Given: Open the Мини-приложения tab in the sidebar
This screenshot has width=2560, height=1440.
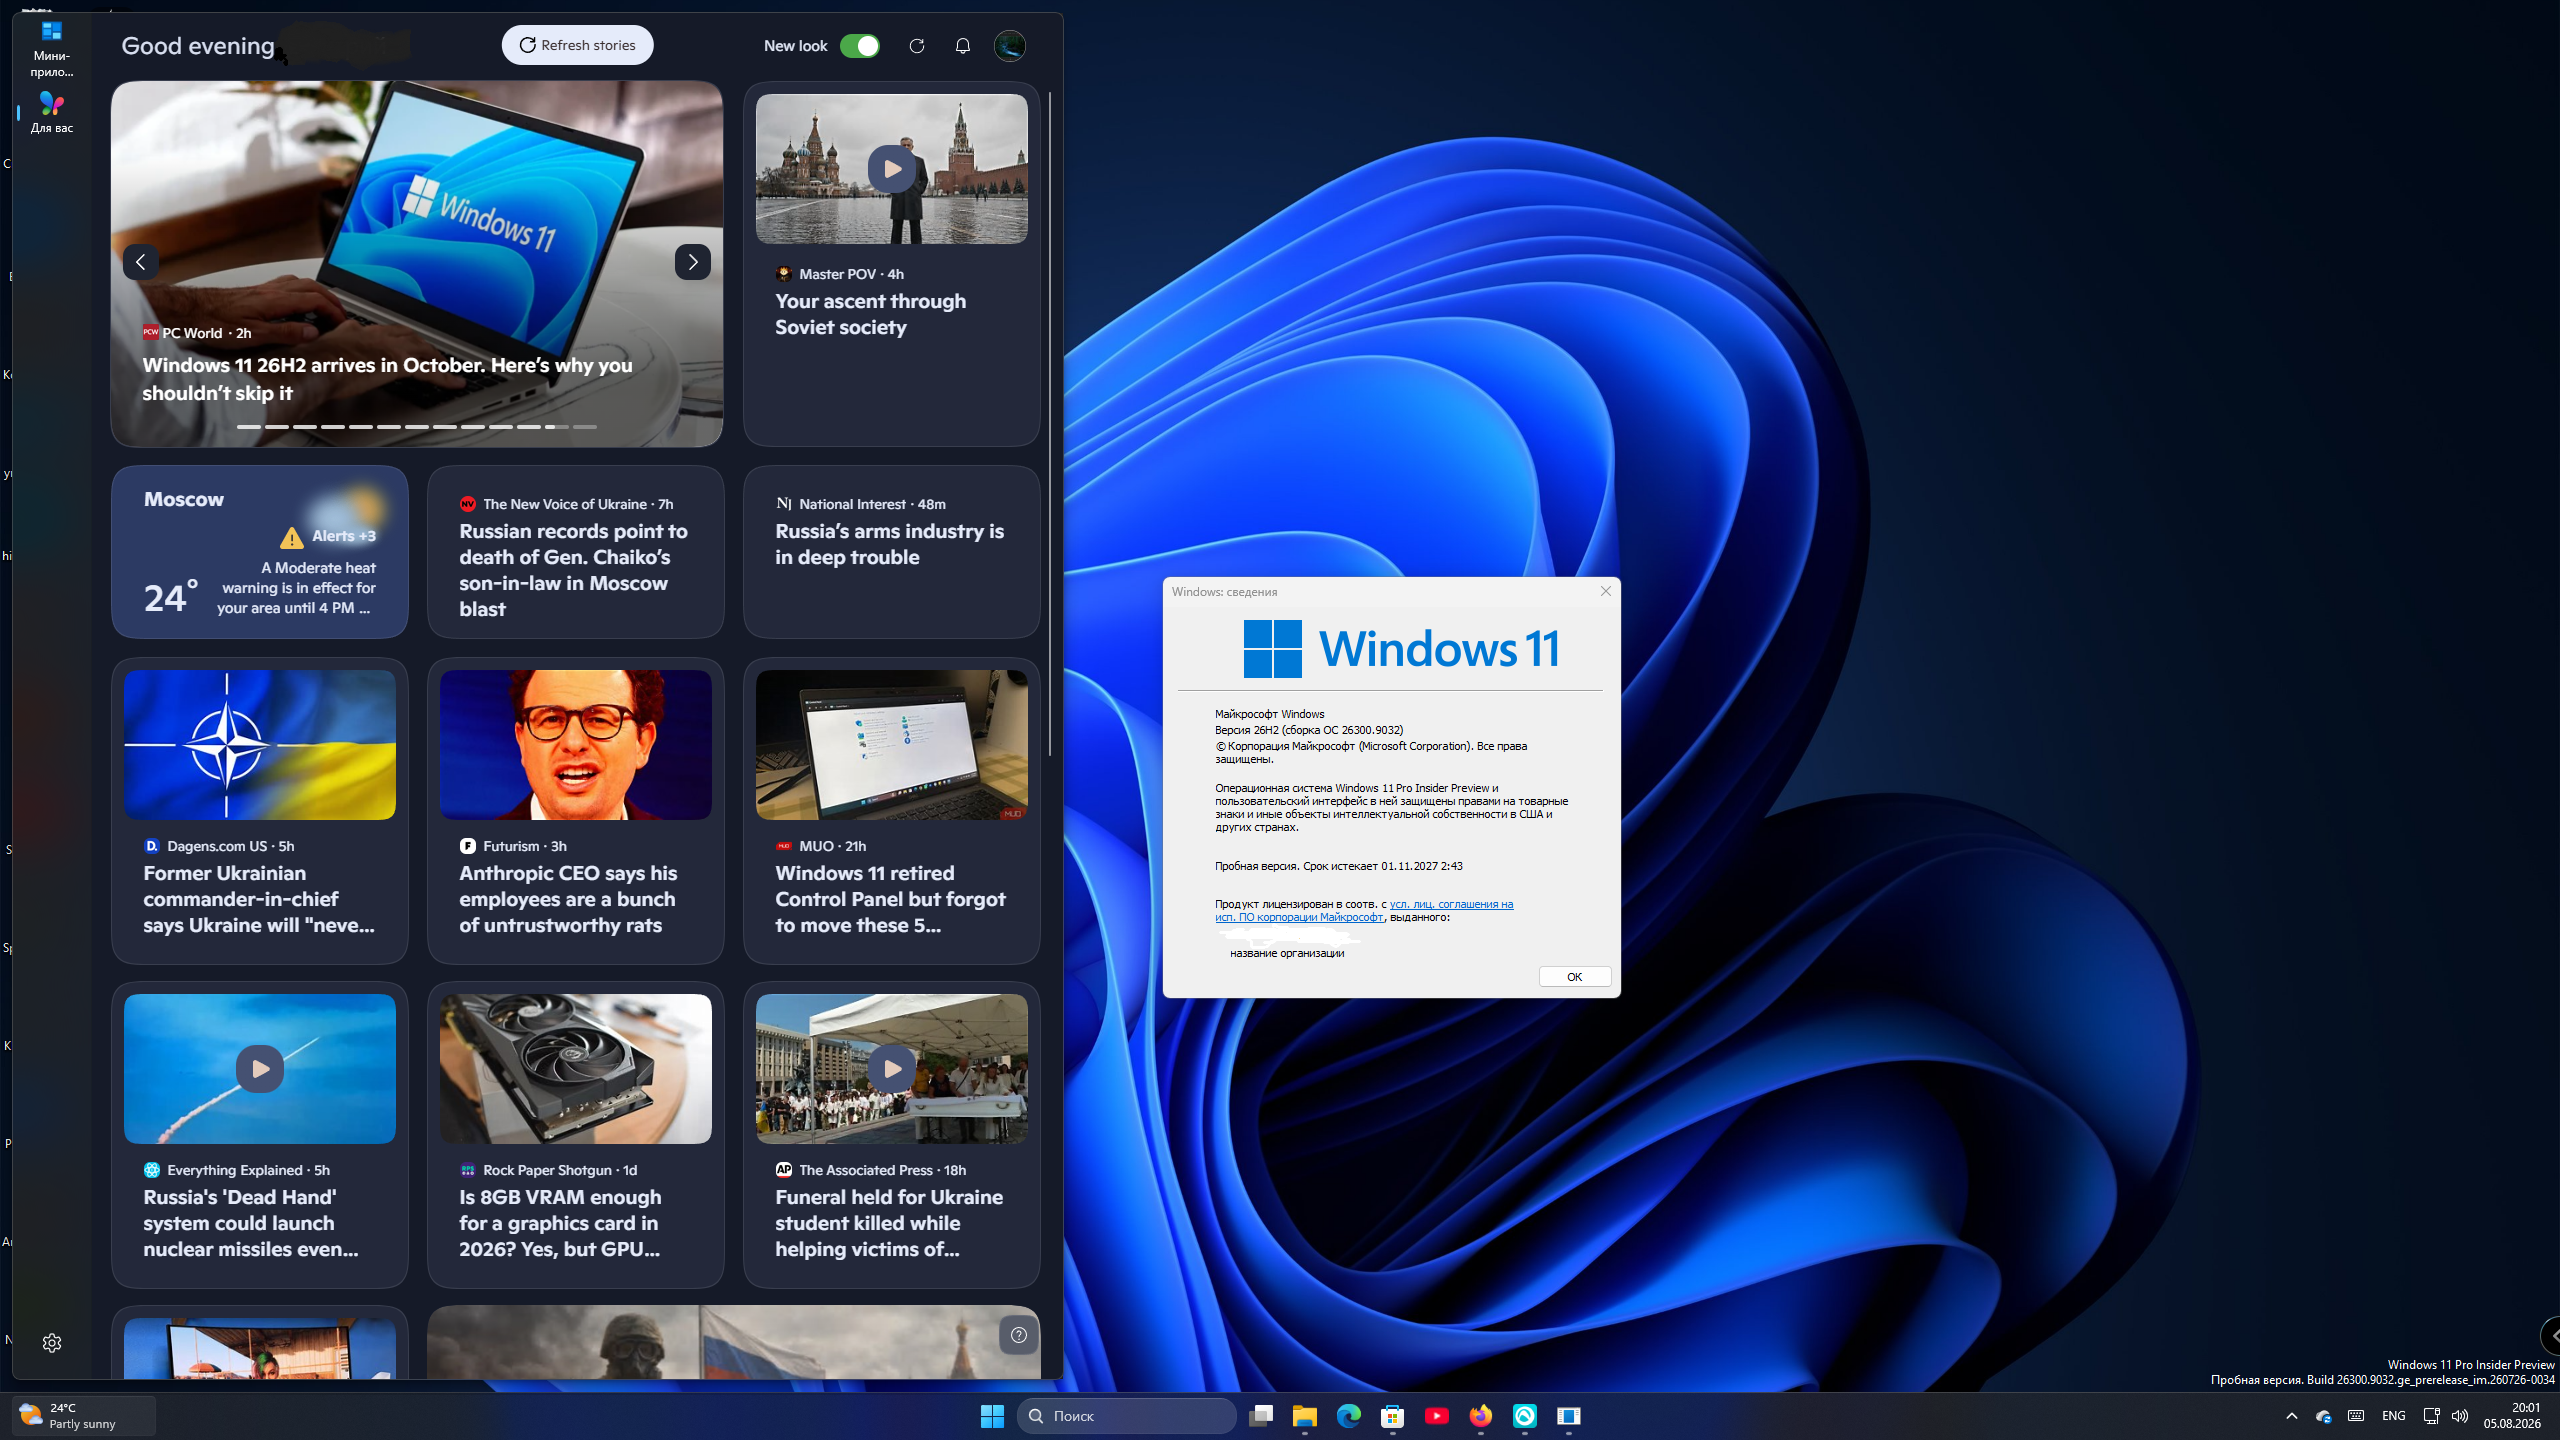Looking at the screenshot, I should tap(51, 48).
